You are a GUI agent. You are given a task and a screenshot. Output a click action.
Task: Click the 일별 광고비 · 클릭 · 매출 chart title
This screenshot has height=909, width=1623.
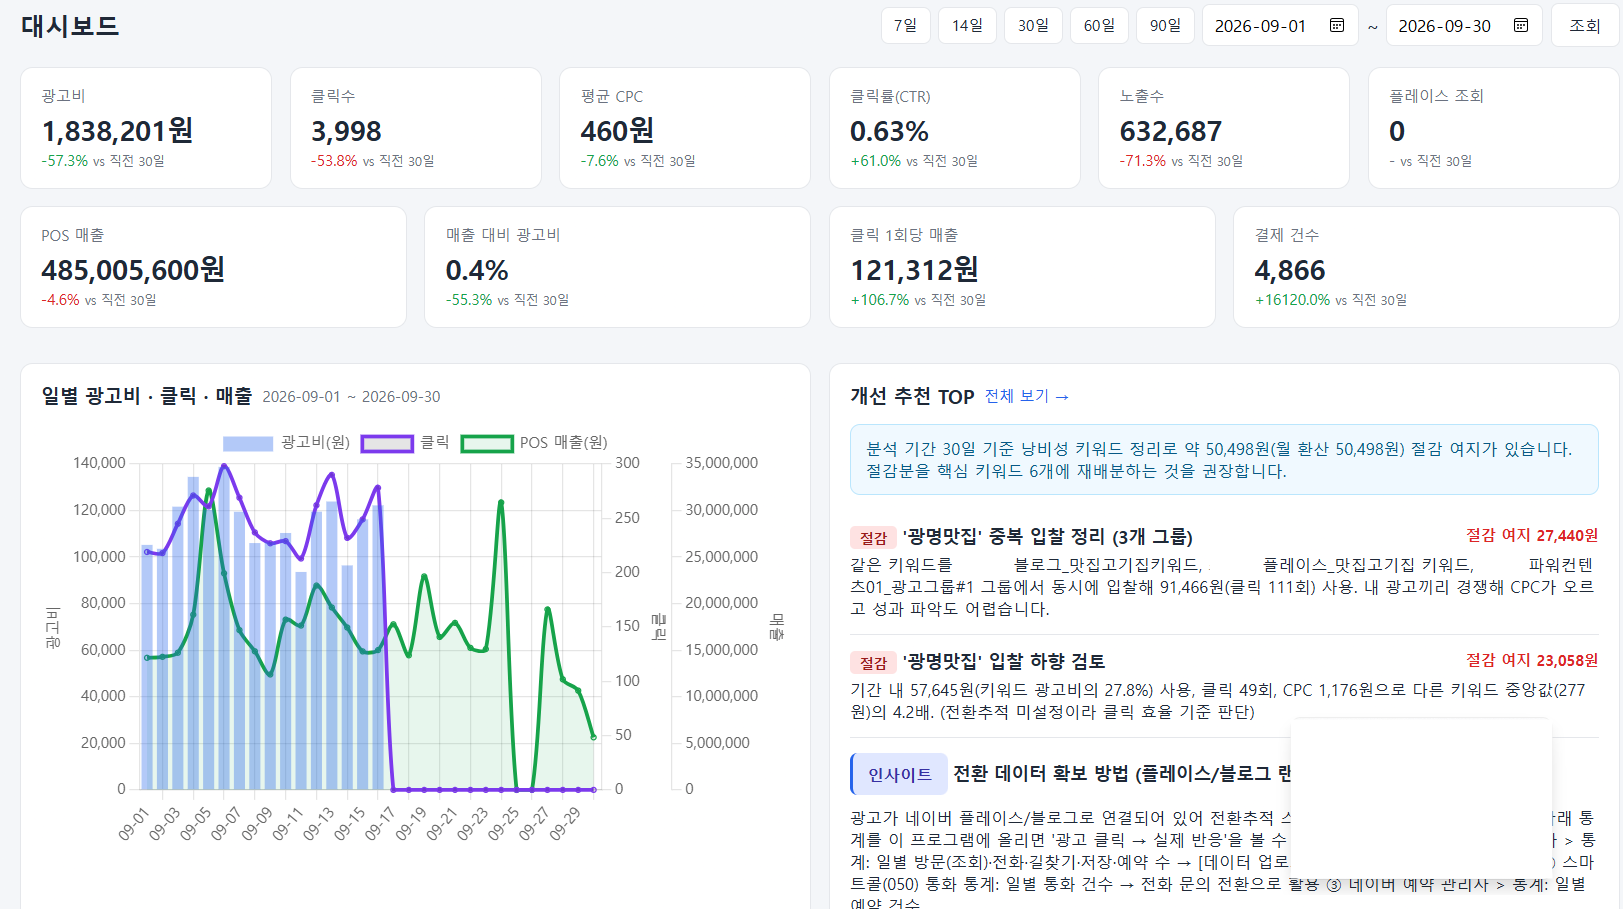click(146, 396)
